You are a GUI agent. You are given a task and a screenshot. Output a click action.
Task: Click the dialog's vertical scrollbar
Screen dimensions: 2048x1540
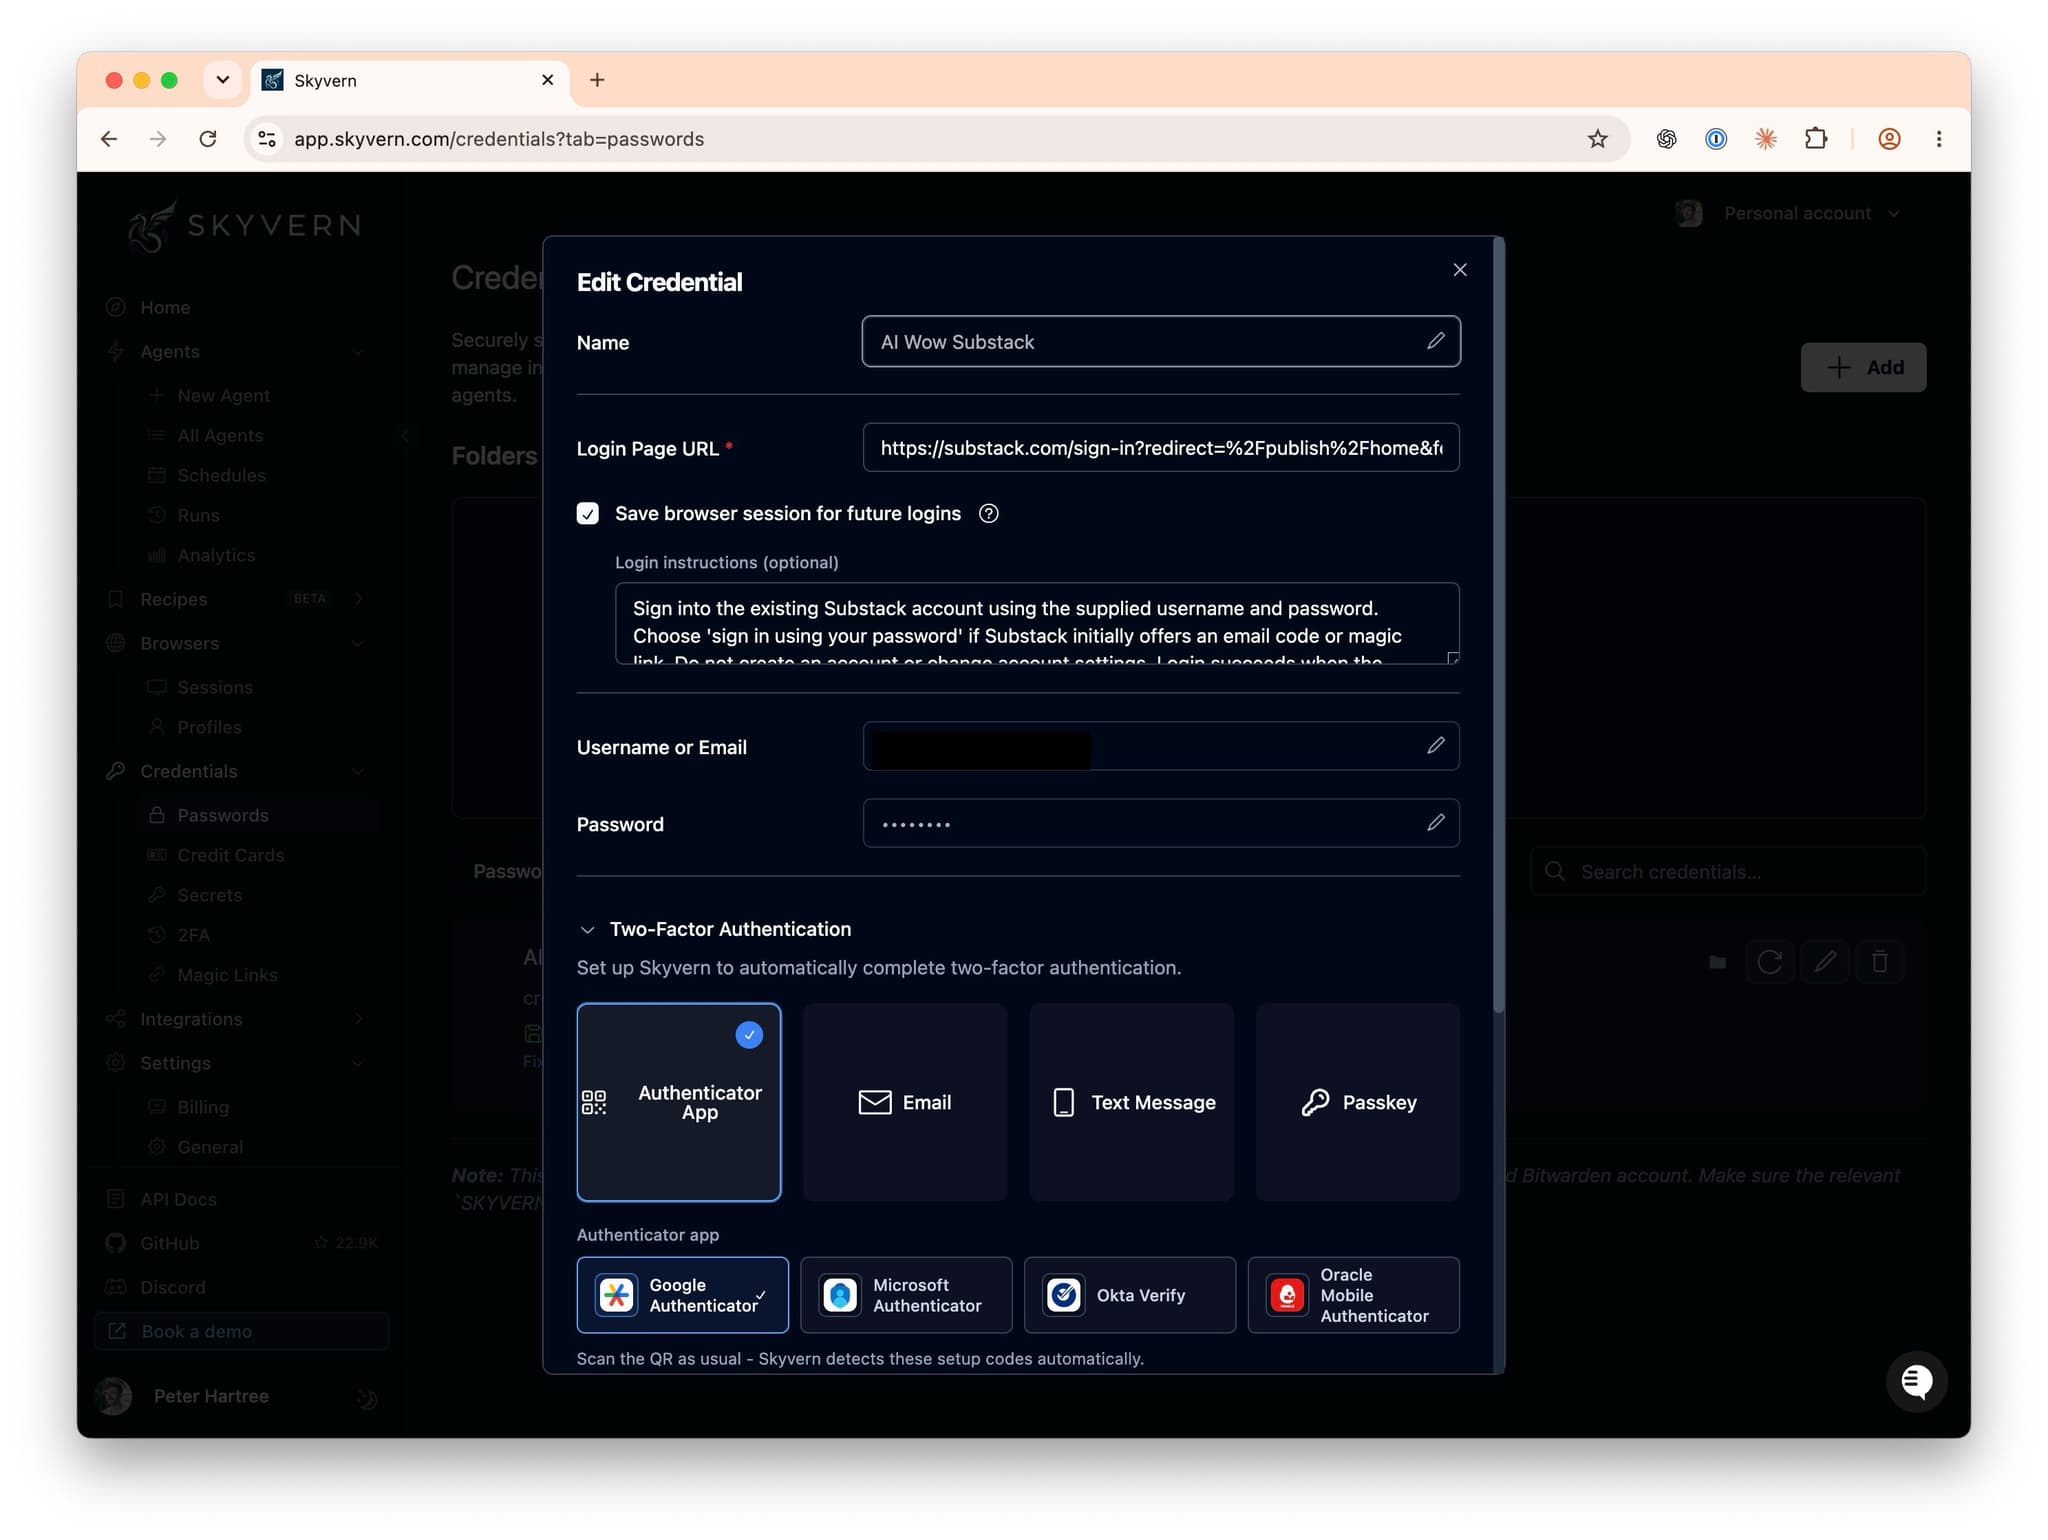click(x=1498, y=625)
